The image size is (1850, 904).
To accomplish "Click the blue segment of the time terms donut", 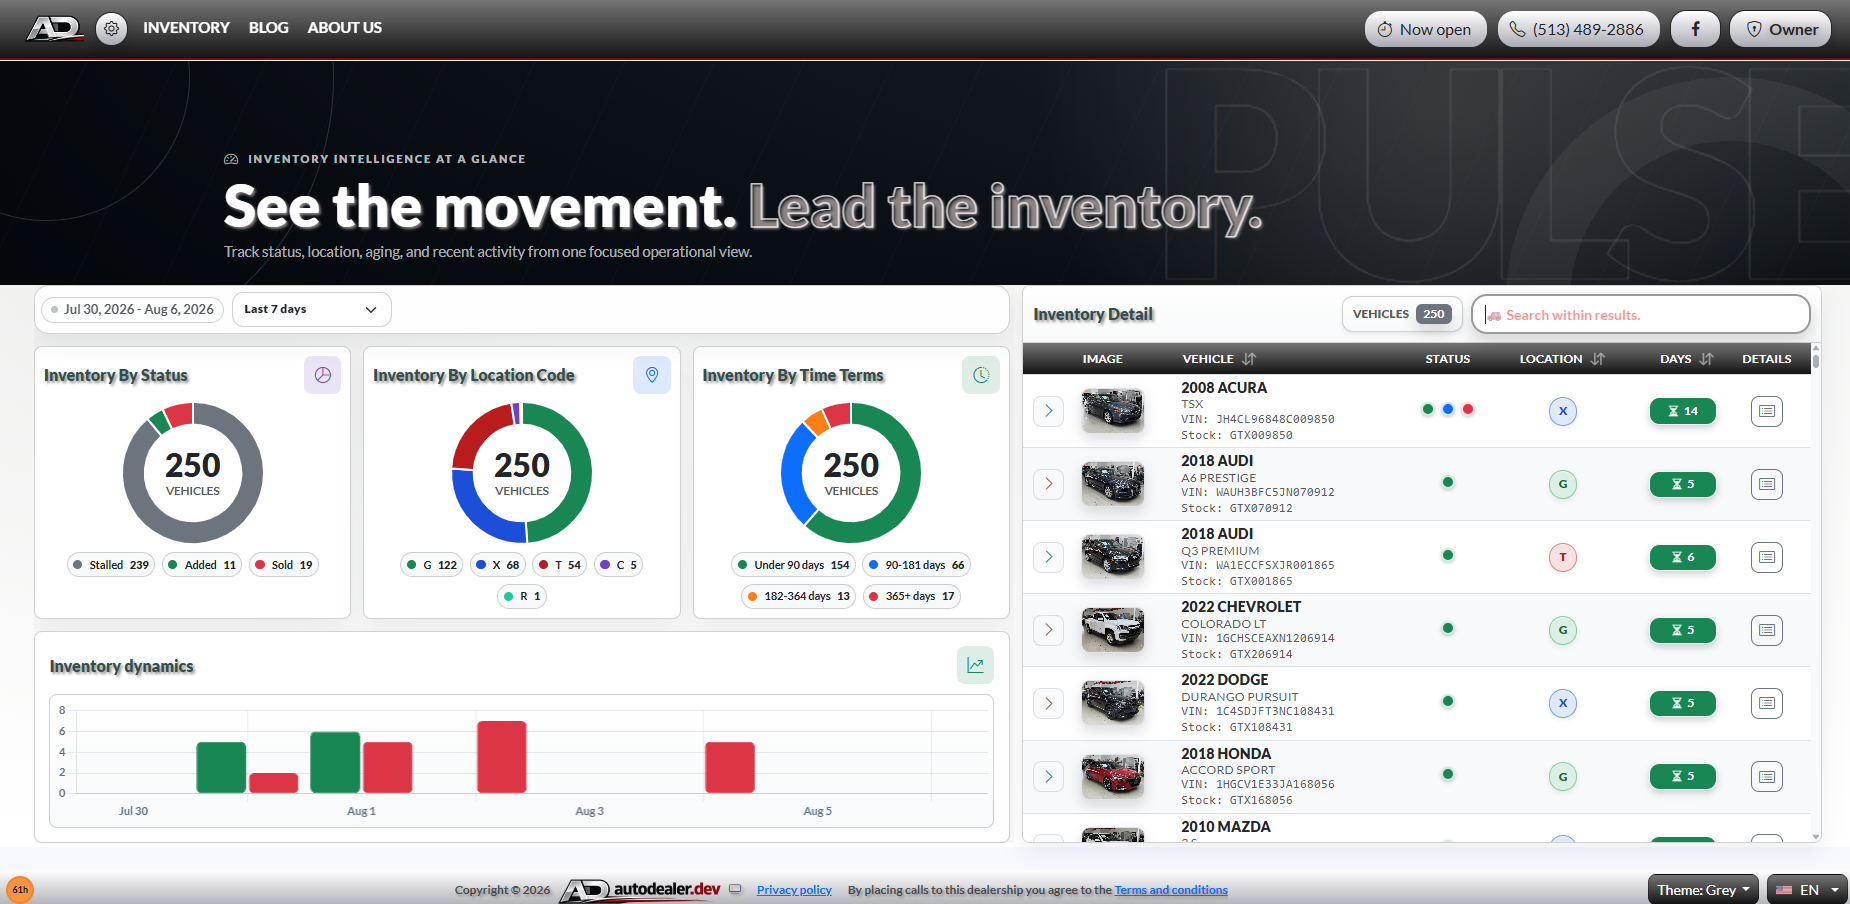I will pos(792,475).
